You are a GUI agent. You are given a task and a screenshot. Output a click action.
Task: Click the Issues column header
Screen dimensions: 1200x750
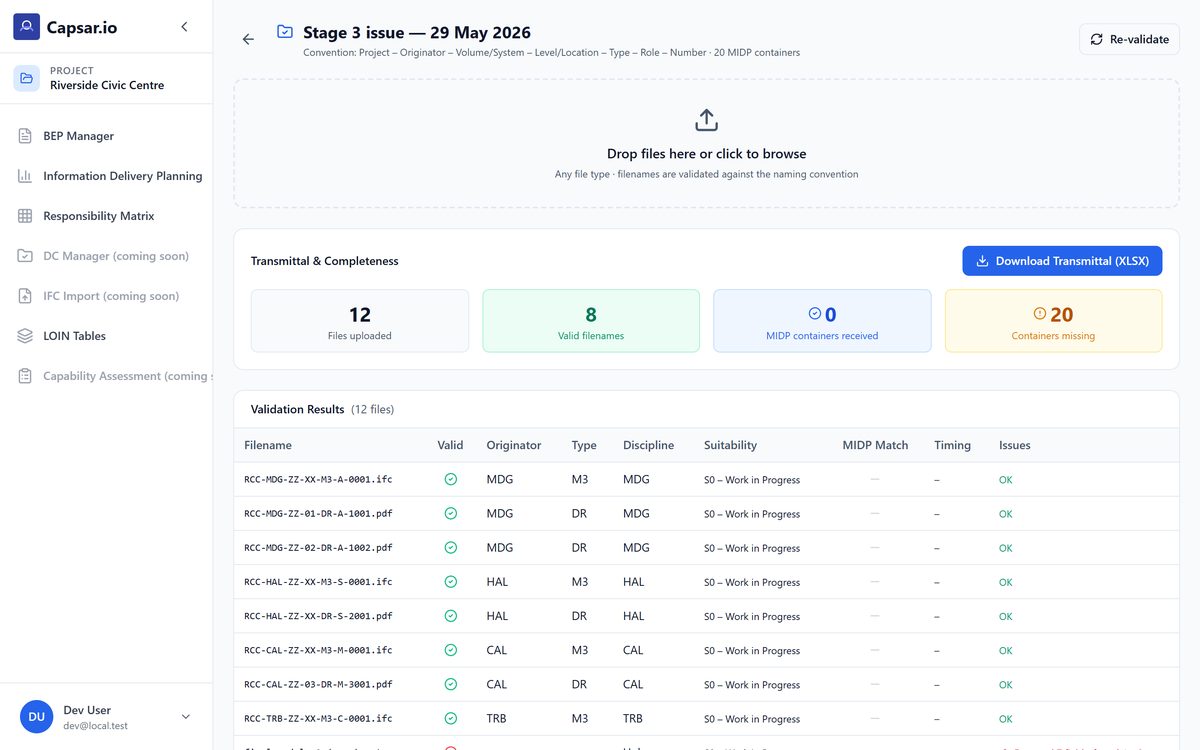pos(1014,445)
